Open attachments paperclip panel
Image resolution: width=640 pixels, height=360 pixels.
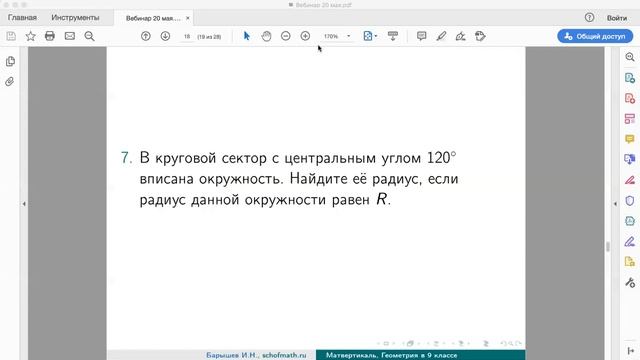tap(10, 81)
